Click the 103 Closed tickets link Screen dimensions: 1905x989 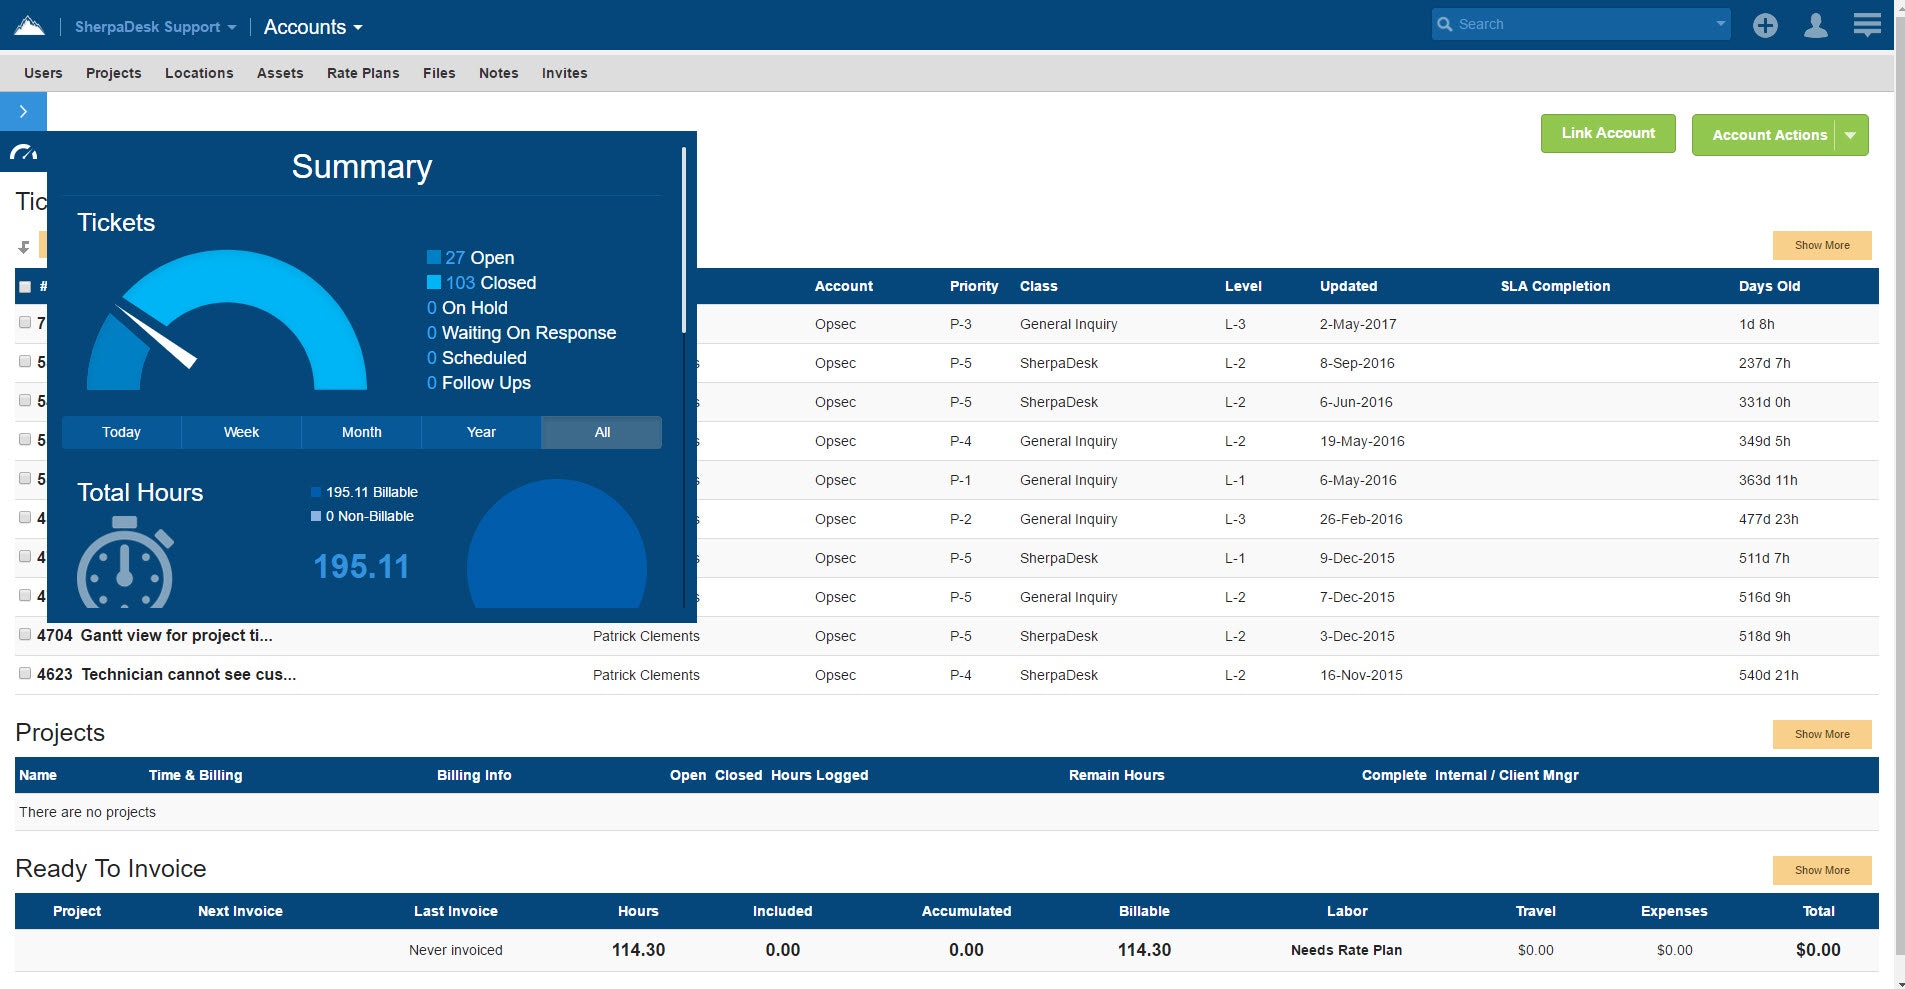coord(490,283)
